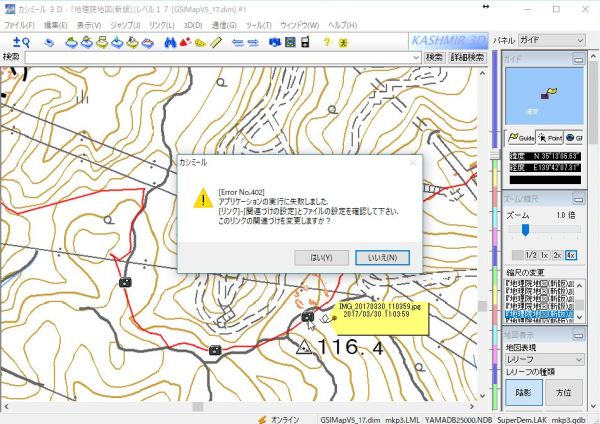Open the ツール(T) menu

coord(258,25)
